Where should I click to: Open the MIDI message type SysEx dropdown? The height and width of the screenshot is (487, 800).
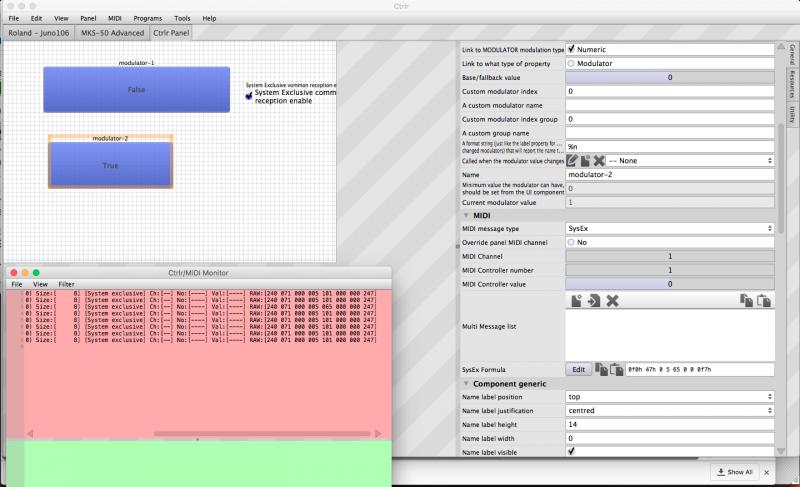coord(670,228)
